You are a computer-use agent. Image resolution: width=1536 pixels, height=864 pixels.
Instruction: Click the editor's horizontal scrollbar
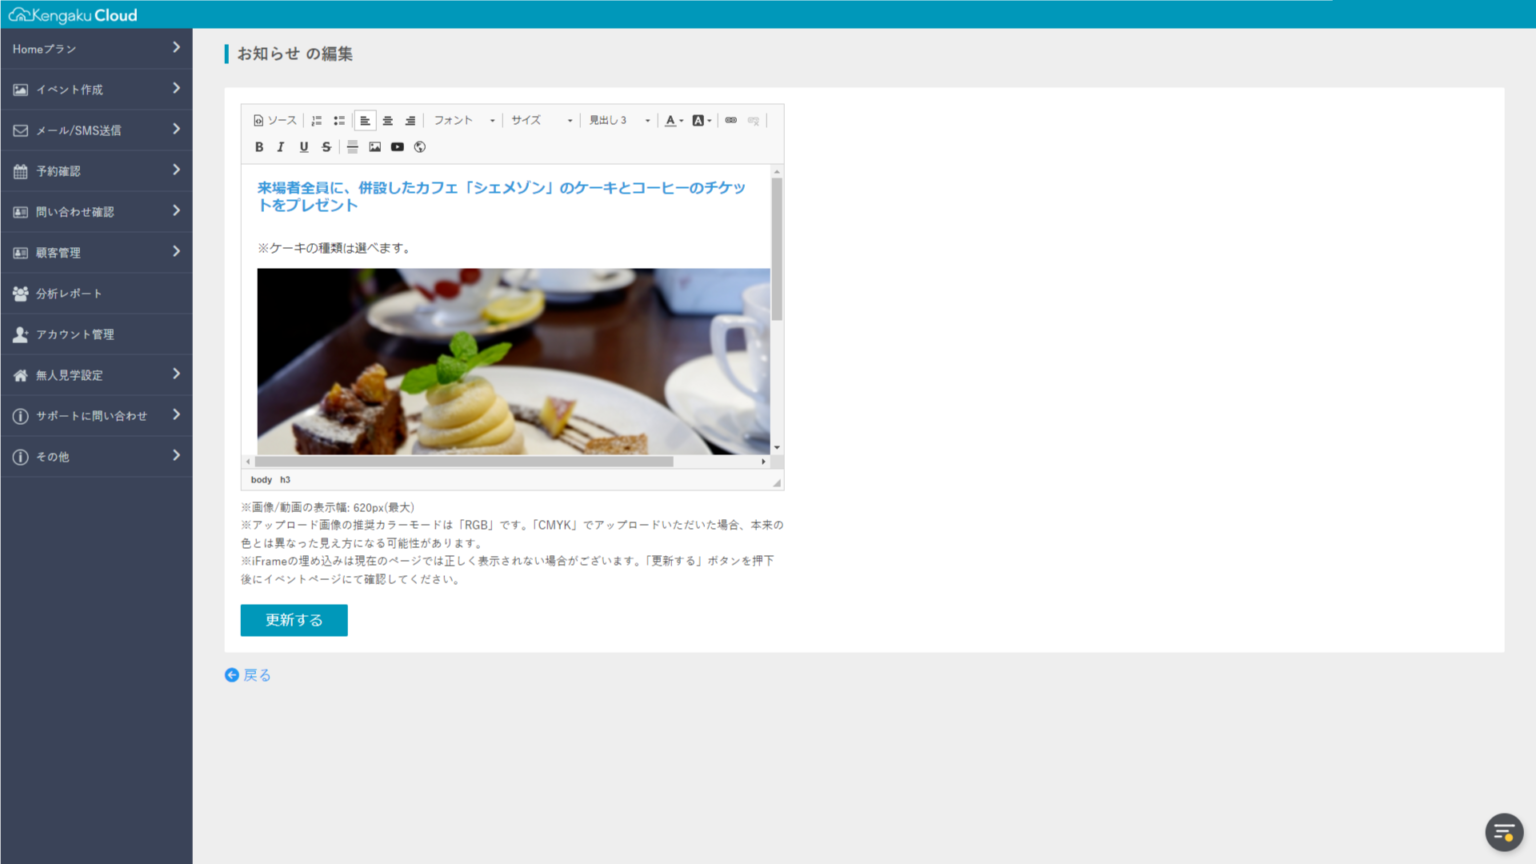(460, 461)
